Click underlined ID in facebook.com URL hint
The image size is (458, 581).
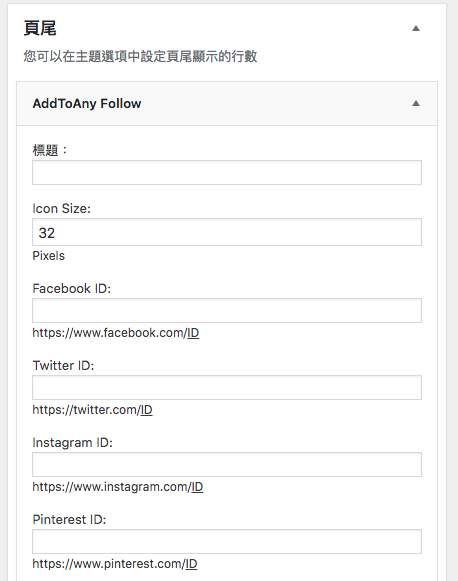pyautogui.click(x=193, y=333)
